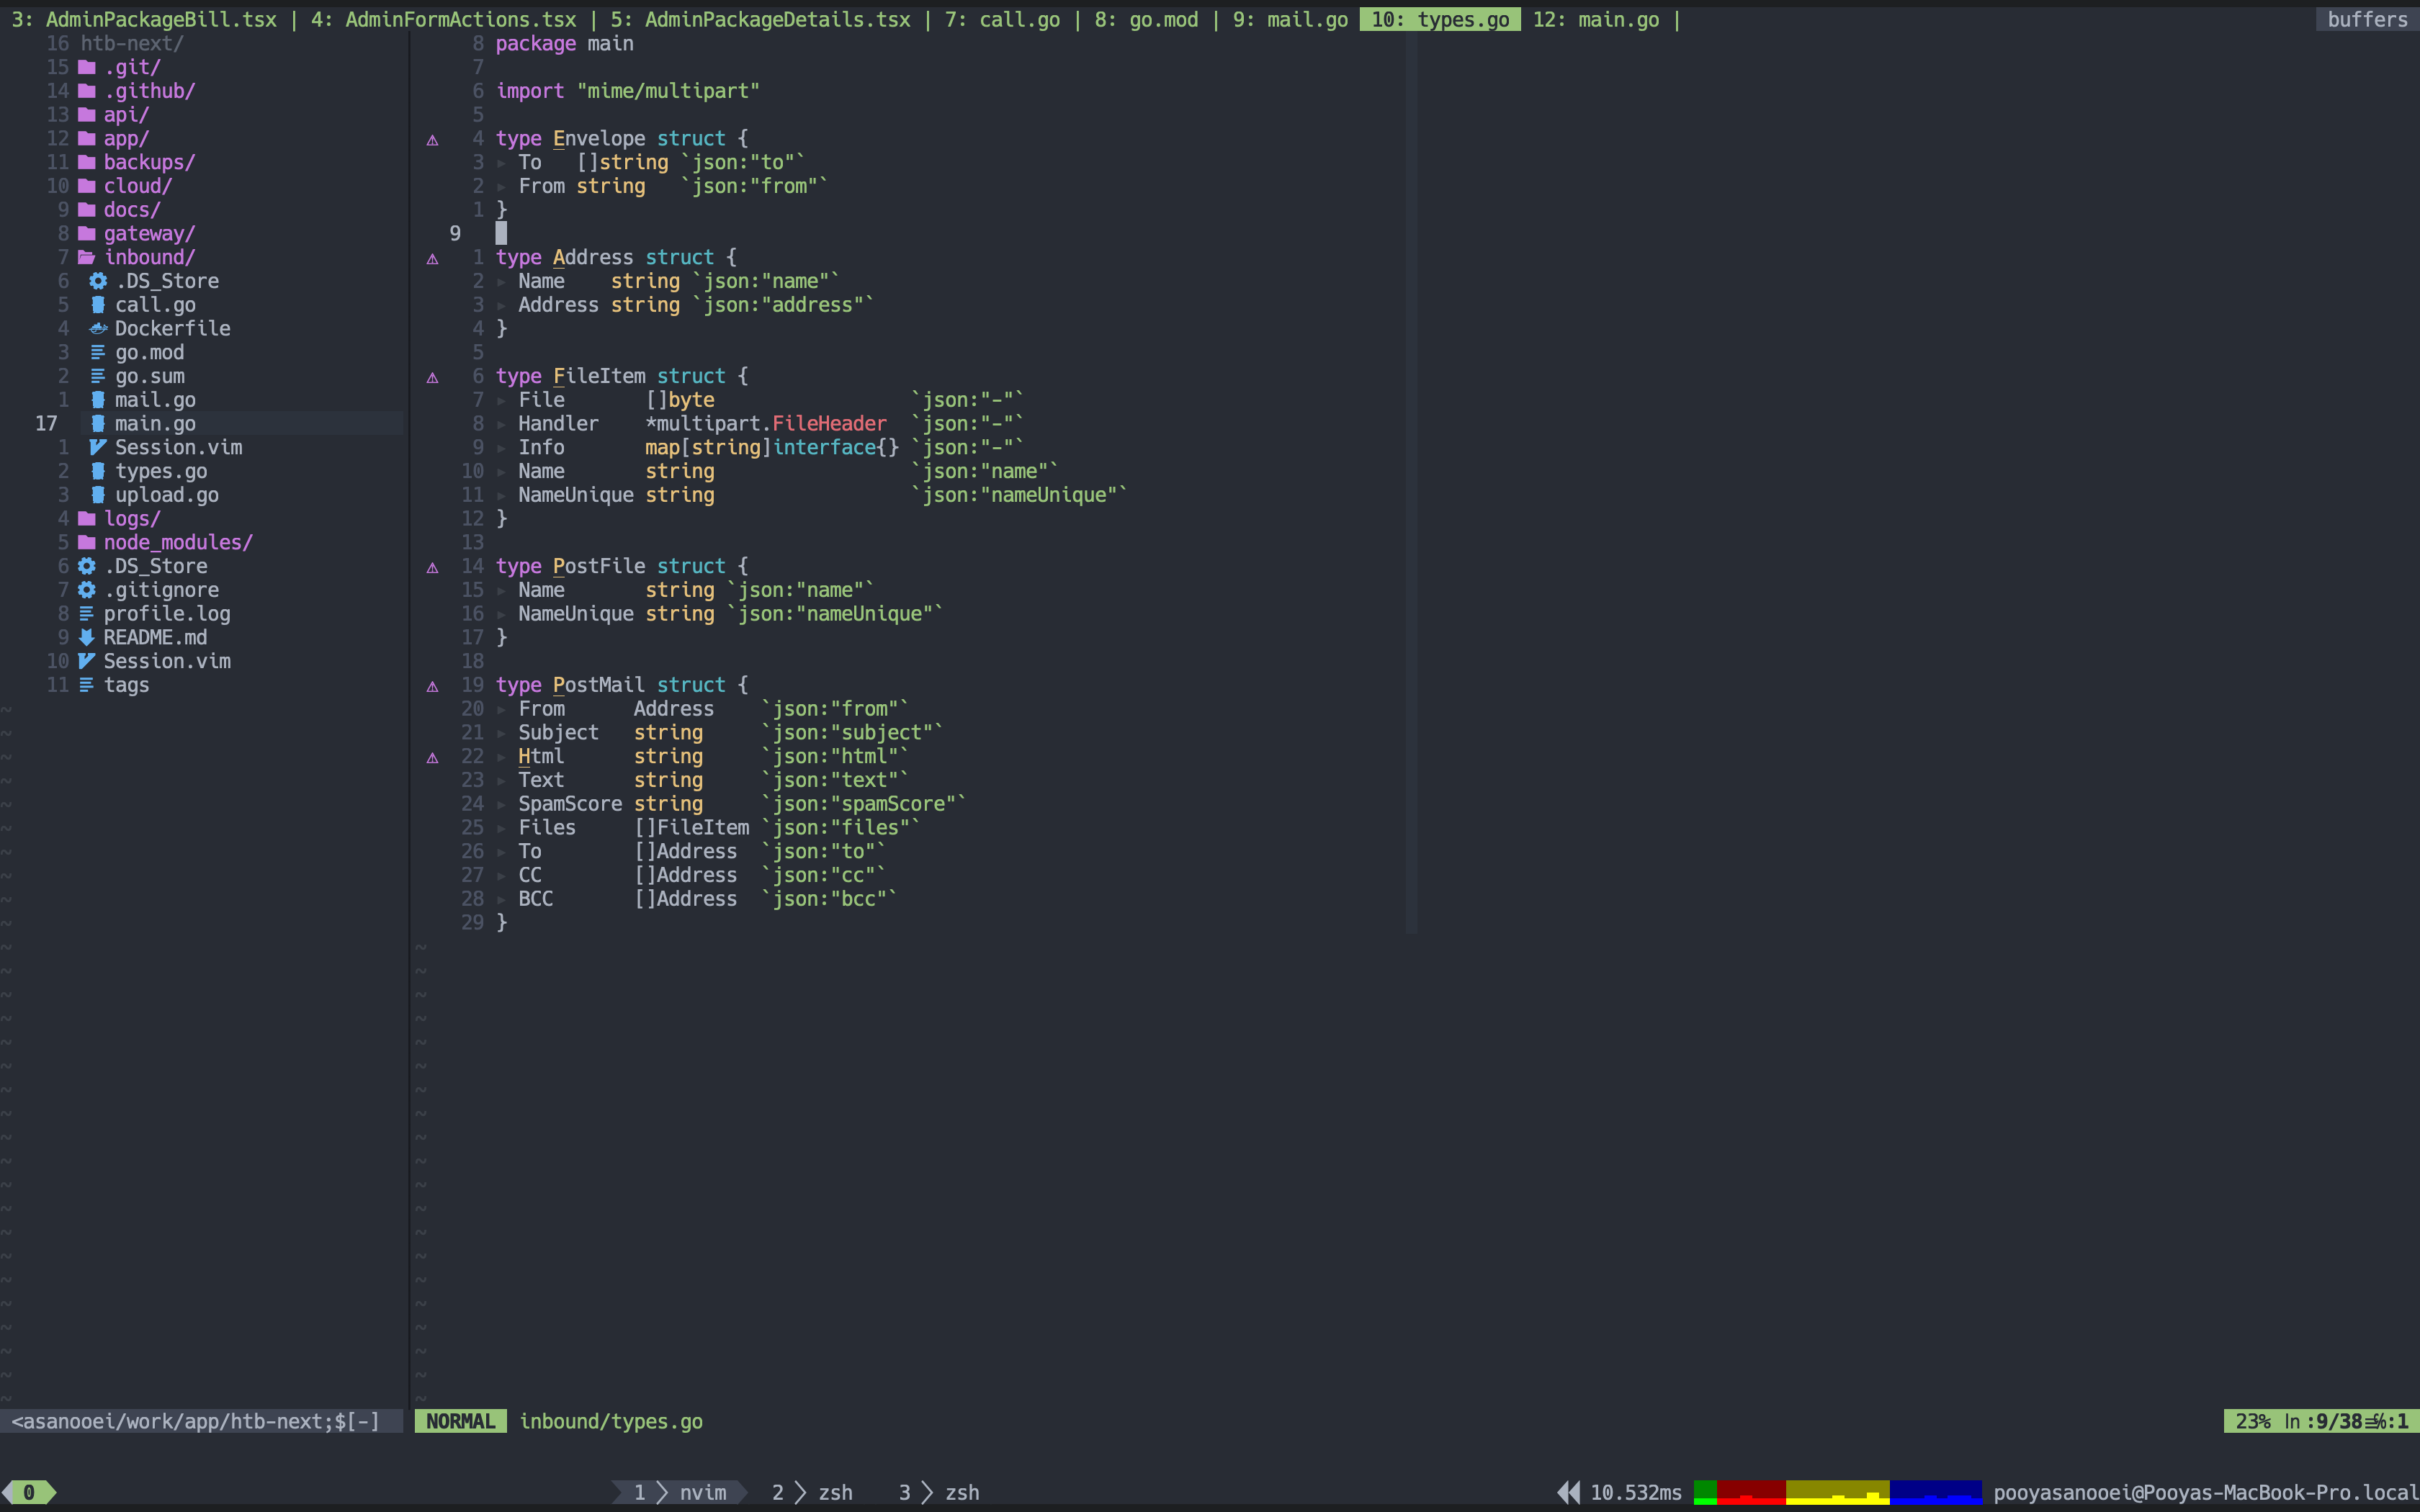Click the warning triangle beside type Envelope
The height and width of the screenshot is (1512, 2420).
pyautogui.click(x=433, y=139)
